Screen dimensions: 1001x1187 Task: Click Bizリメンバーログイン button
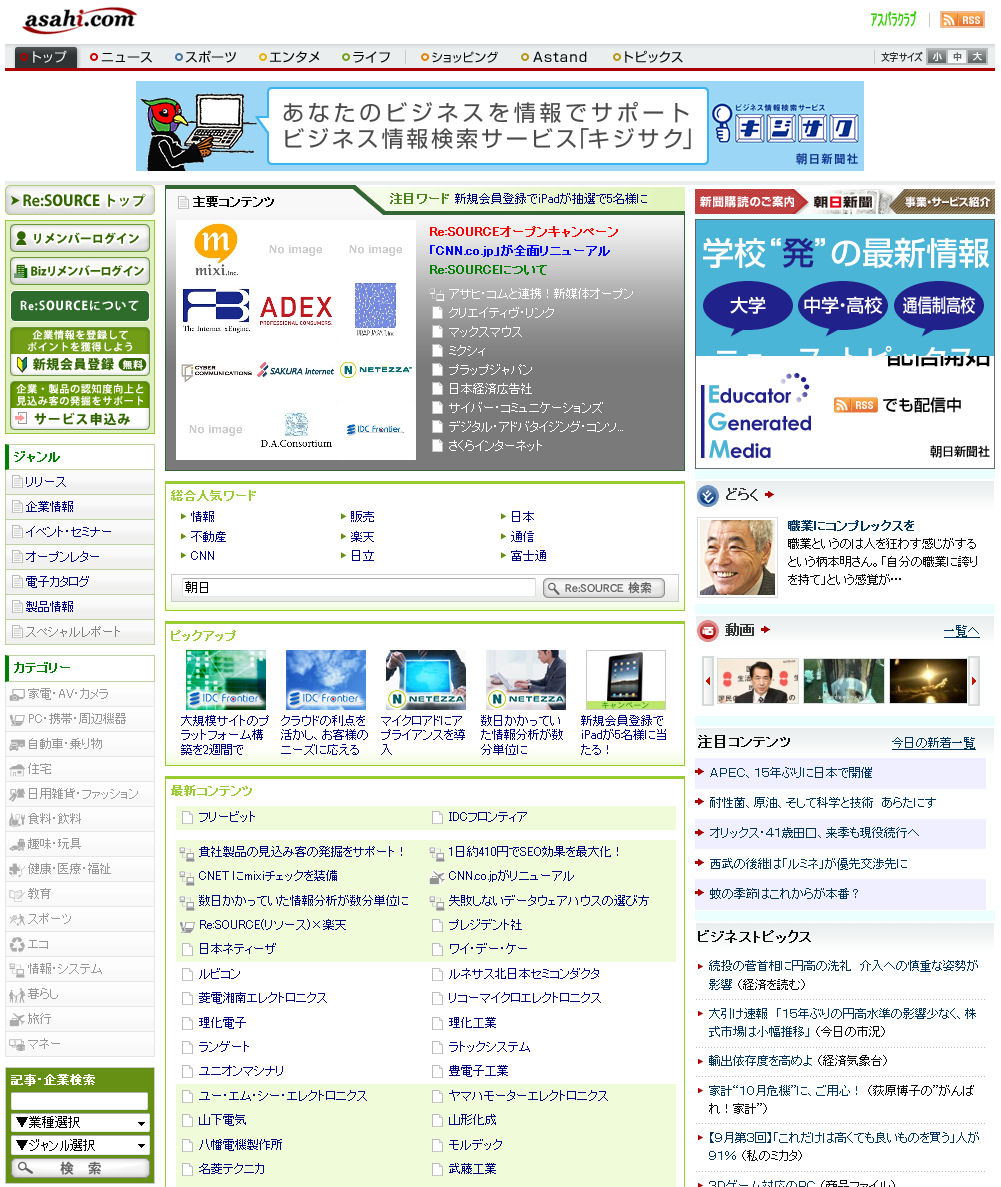click(80, 271)
